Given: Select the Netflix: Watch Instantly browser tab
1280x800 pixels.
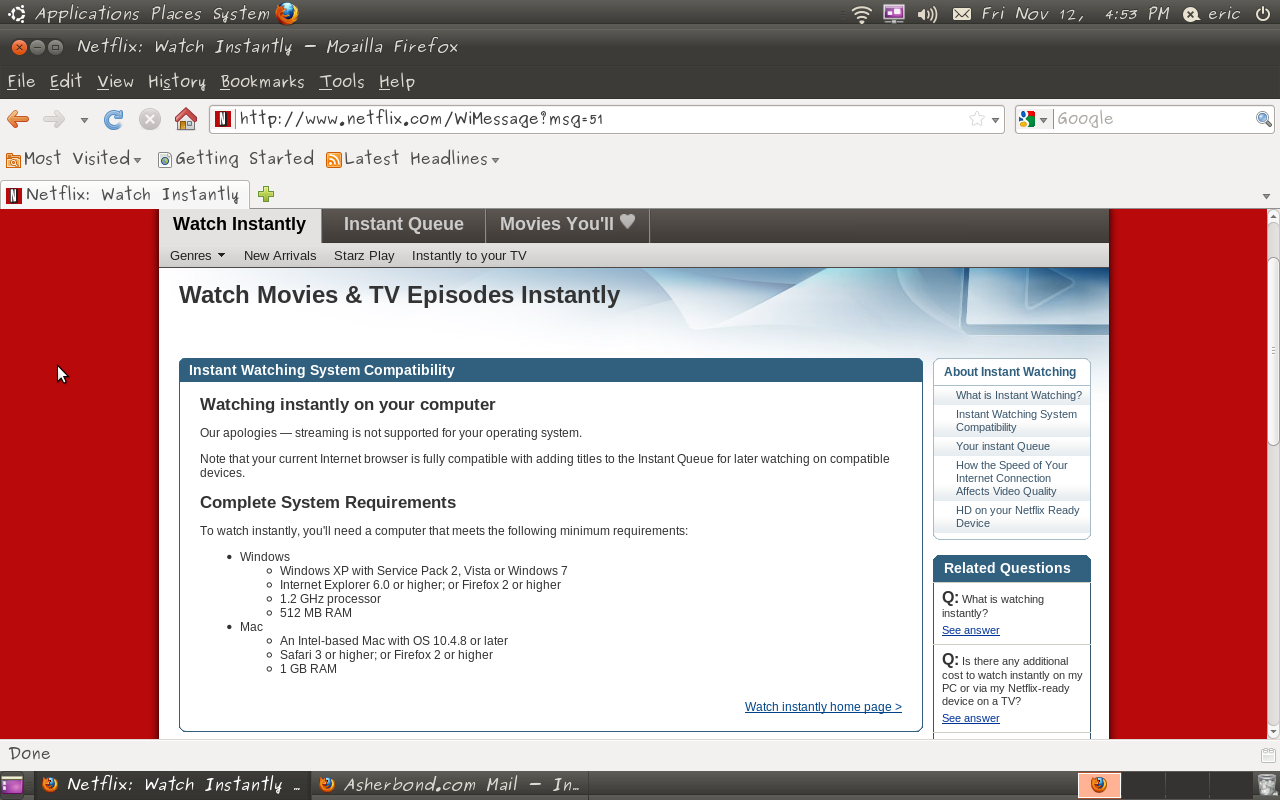Looking at the screenshot, I should (x=124, y=194).
